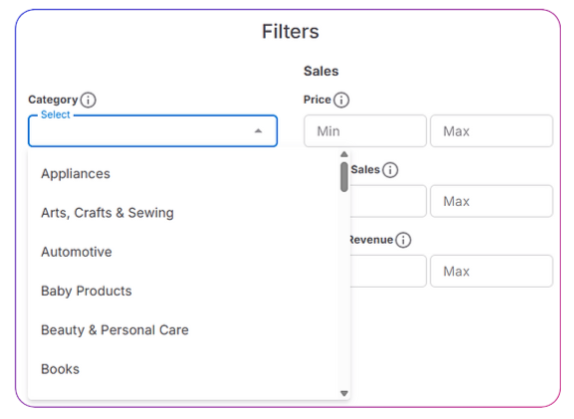
Task: Click the Price Max input field
Action: 492,131
